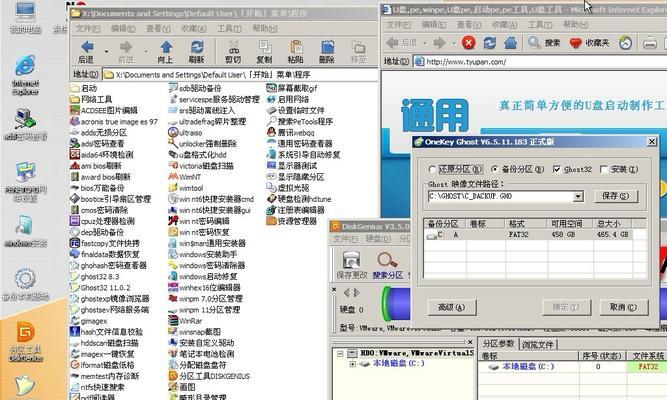Screen dimensions: 667x400
Task: Click the History icon in Internet Explorer's toolbar
Action: pos(625,43)
